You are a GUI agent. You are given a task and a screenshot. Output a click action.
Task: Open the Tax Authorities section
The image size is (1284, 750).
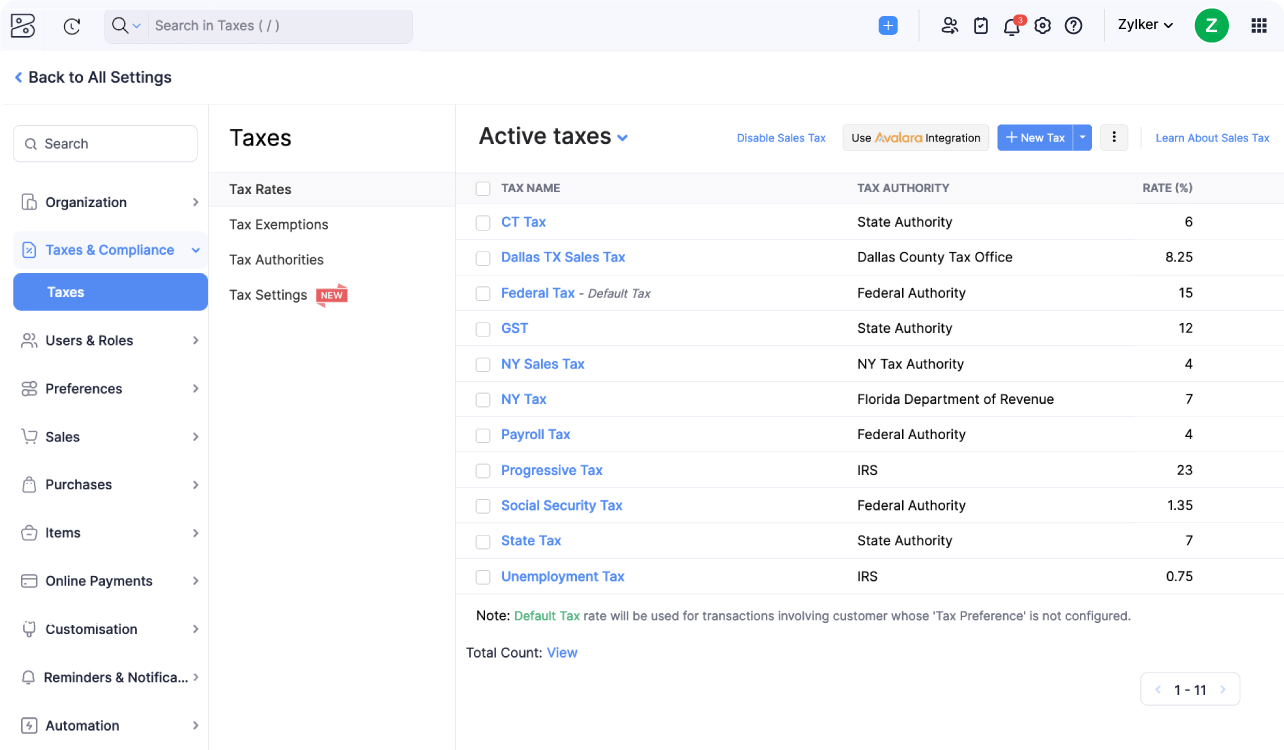point(276,260)
